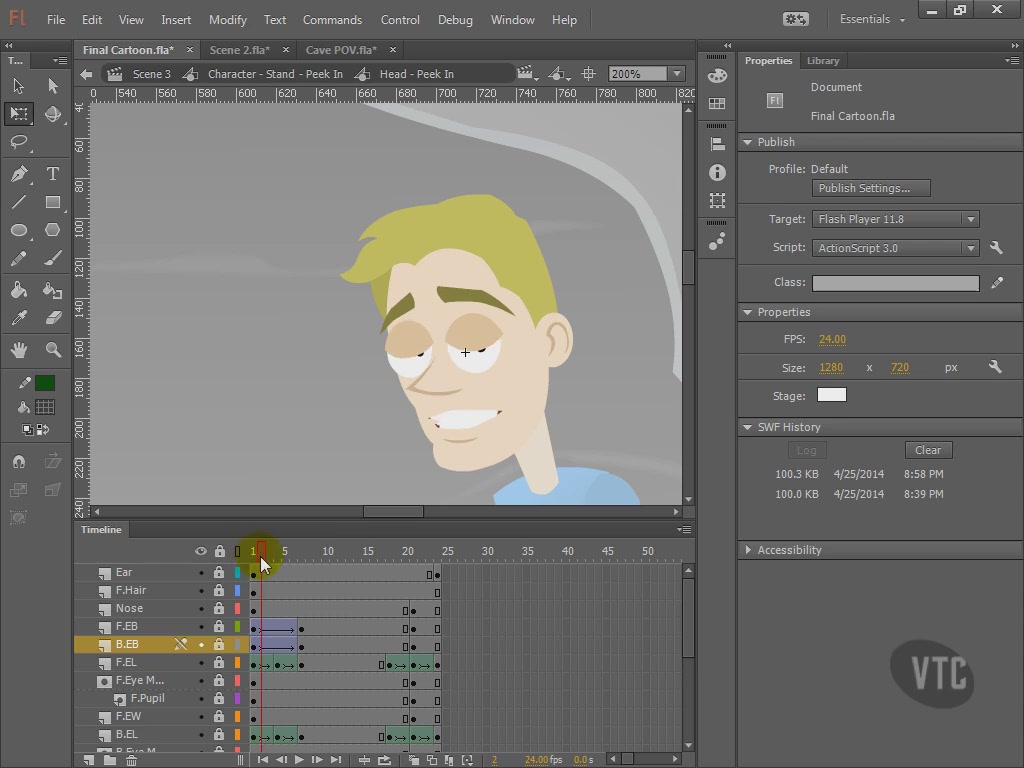Toggle outline color box for B.EL layer
Image resolution: width=1024 pixels, height=768 pixels.
click(x=238, y=735)
